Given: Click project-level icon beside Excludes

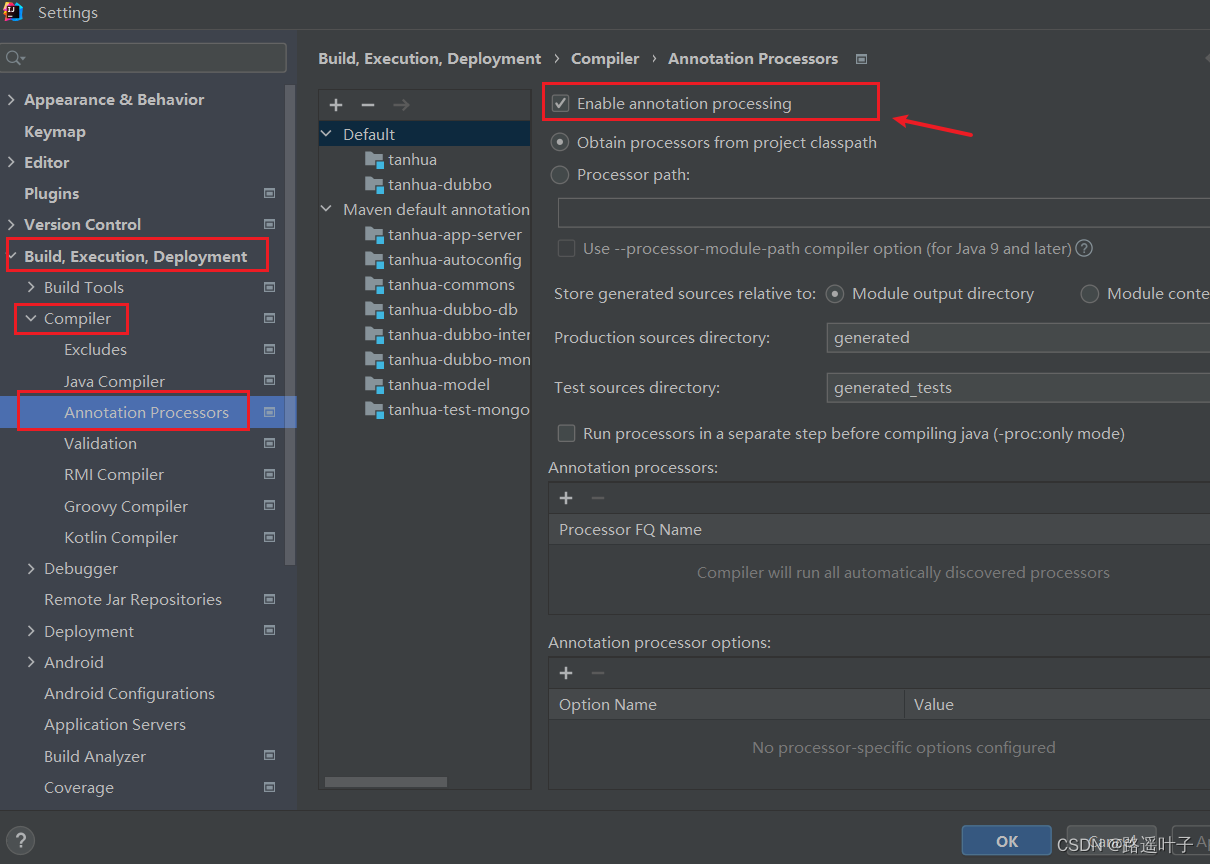Looking at the screenshot, I should 269,349.
